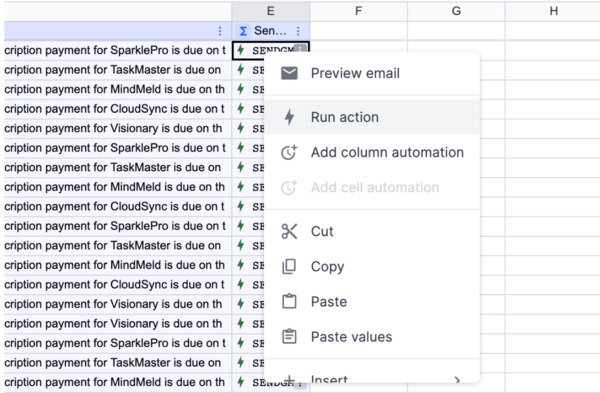This screenshot has width=600, height=393.
Task: Select column F letter header
Action: point(359,11)
